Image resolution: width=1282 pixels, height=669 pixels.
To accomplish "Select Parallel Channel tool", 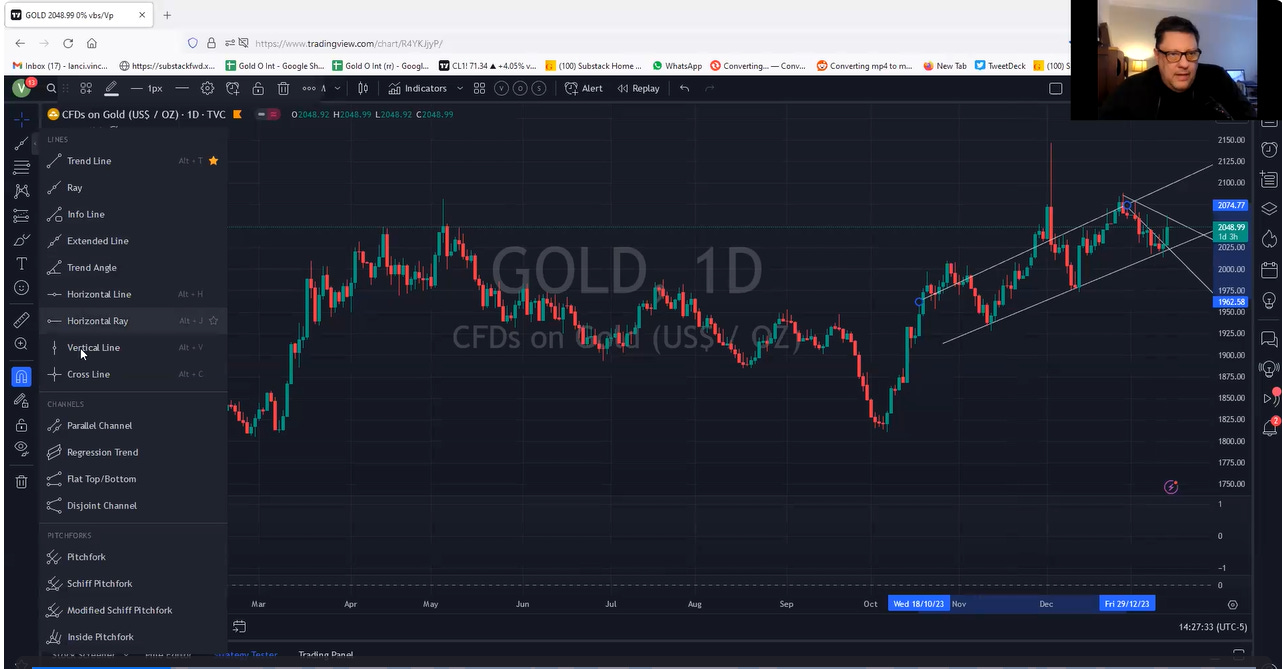I will point(132,426).
